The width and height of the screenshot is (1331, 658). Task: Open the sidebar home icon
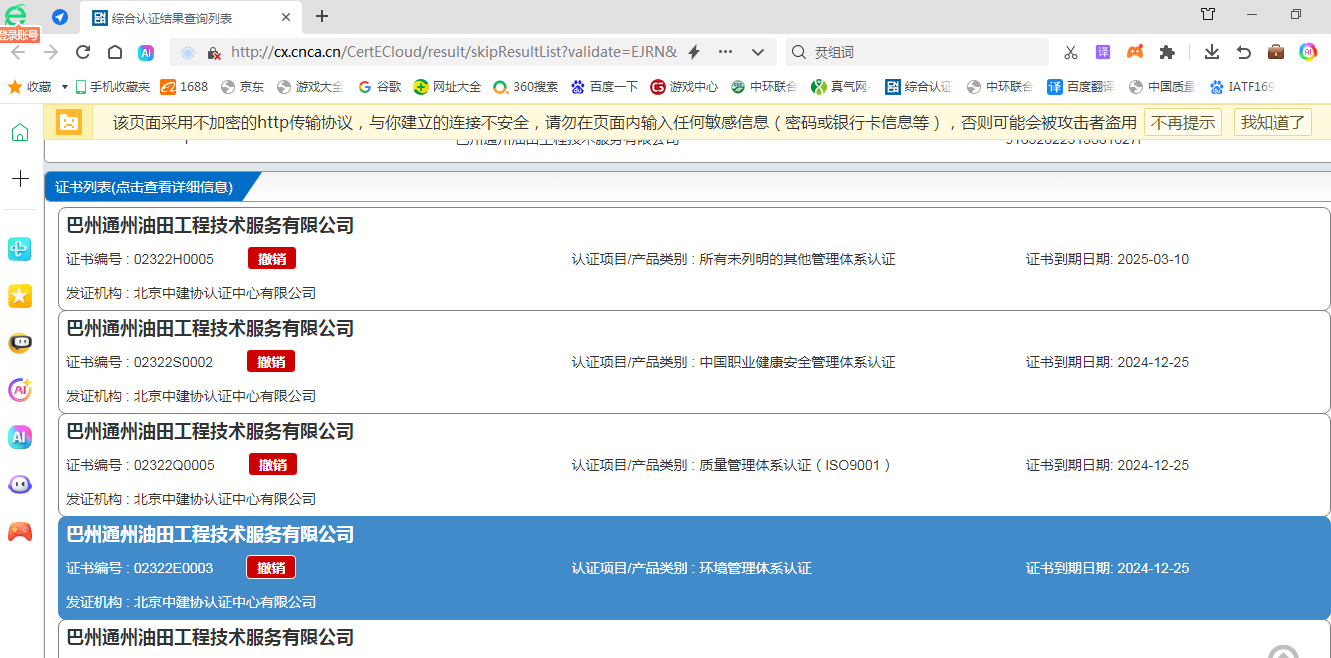coord(20,133)
